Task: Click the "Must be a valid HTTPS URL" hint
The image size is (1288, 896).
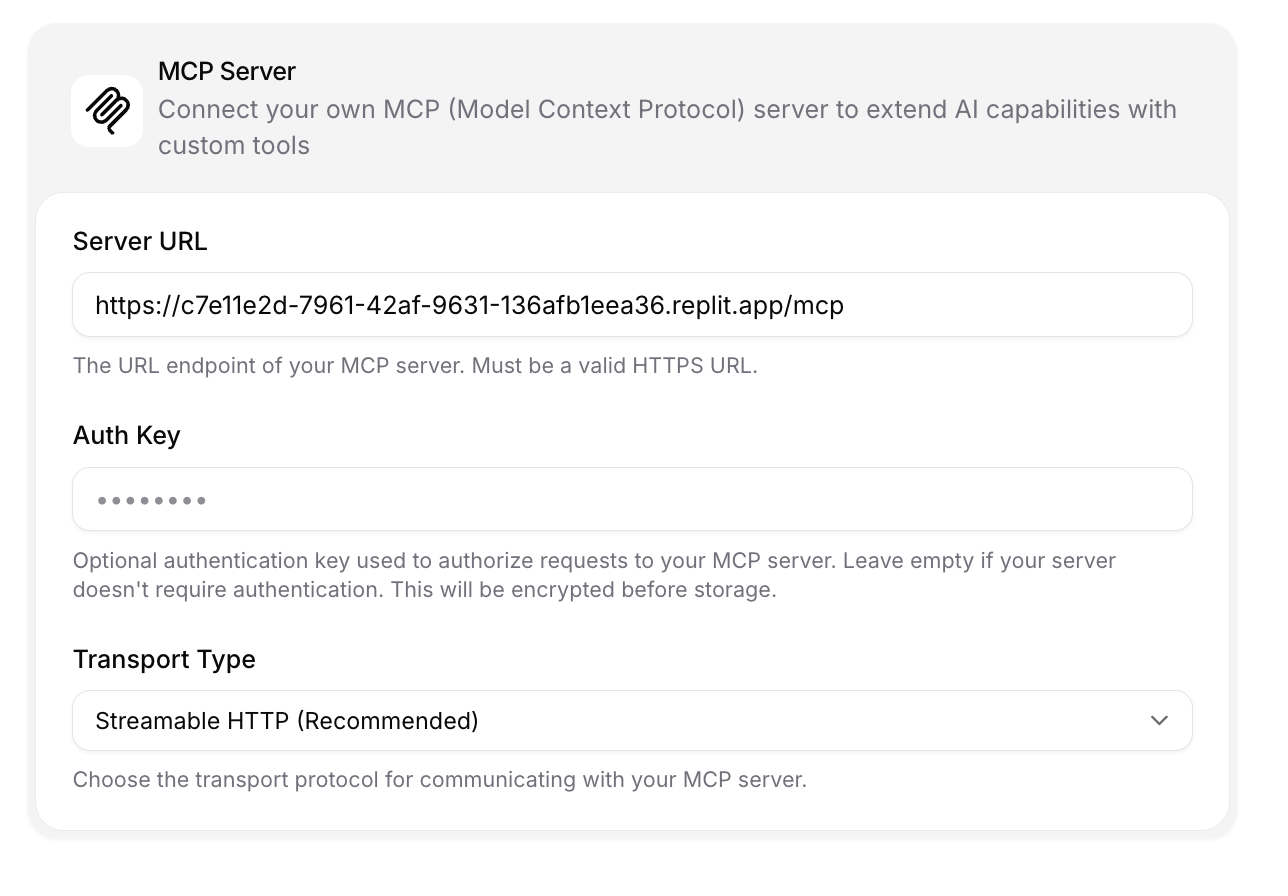Action: (614, 366)
